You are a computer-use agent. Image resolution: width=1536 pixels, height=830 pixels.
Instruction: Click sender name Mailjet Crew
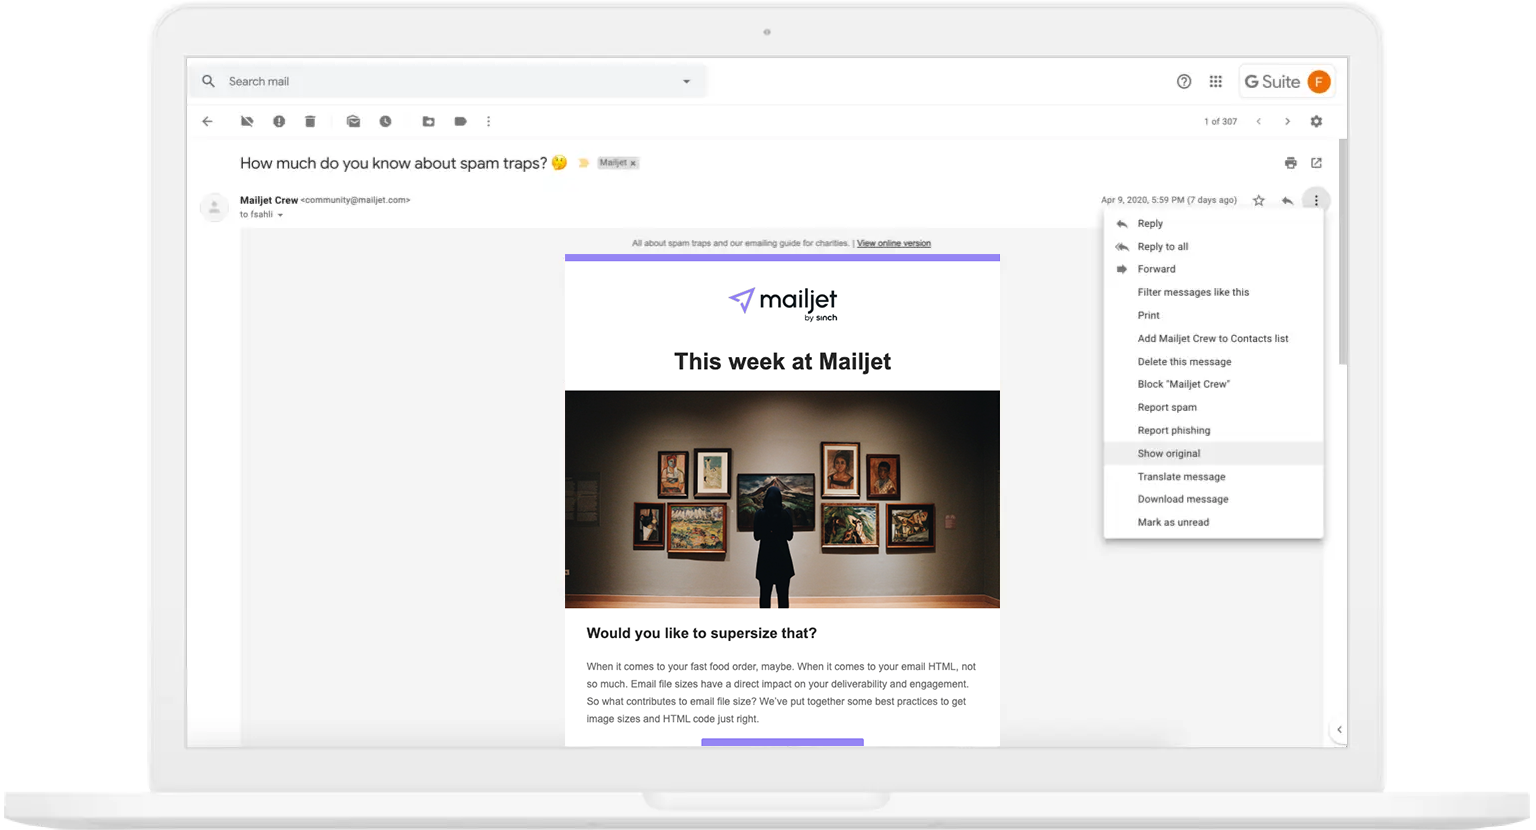tap(269, 200)
